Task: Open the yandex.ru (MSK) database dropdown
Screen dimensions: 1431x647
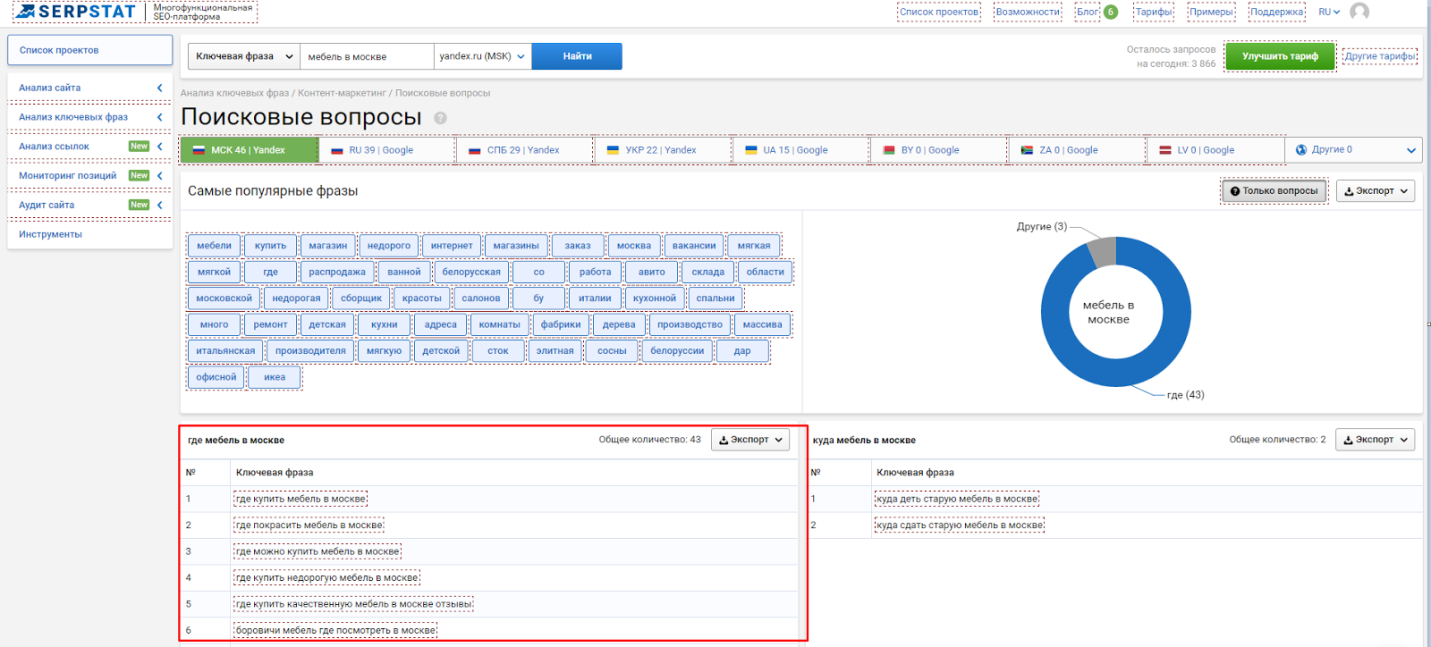Action: click(482, 57)
